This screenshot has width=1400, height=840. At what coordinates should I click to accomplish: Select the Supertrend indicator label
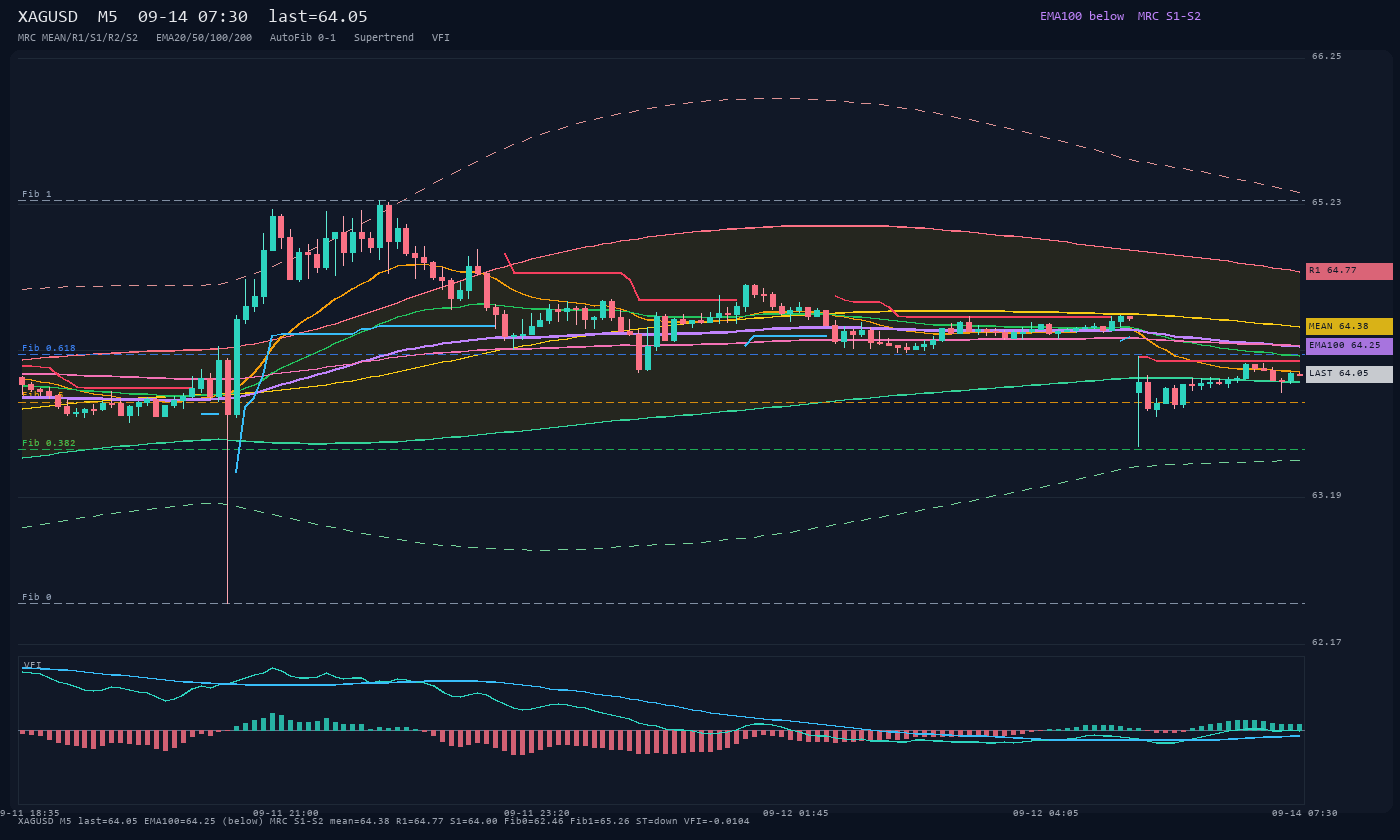pos(384,38)
